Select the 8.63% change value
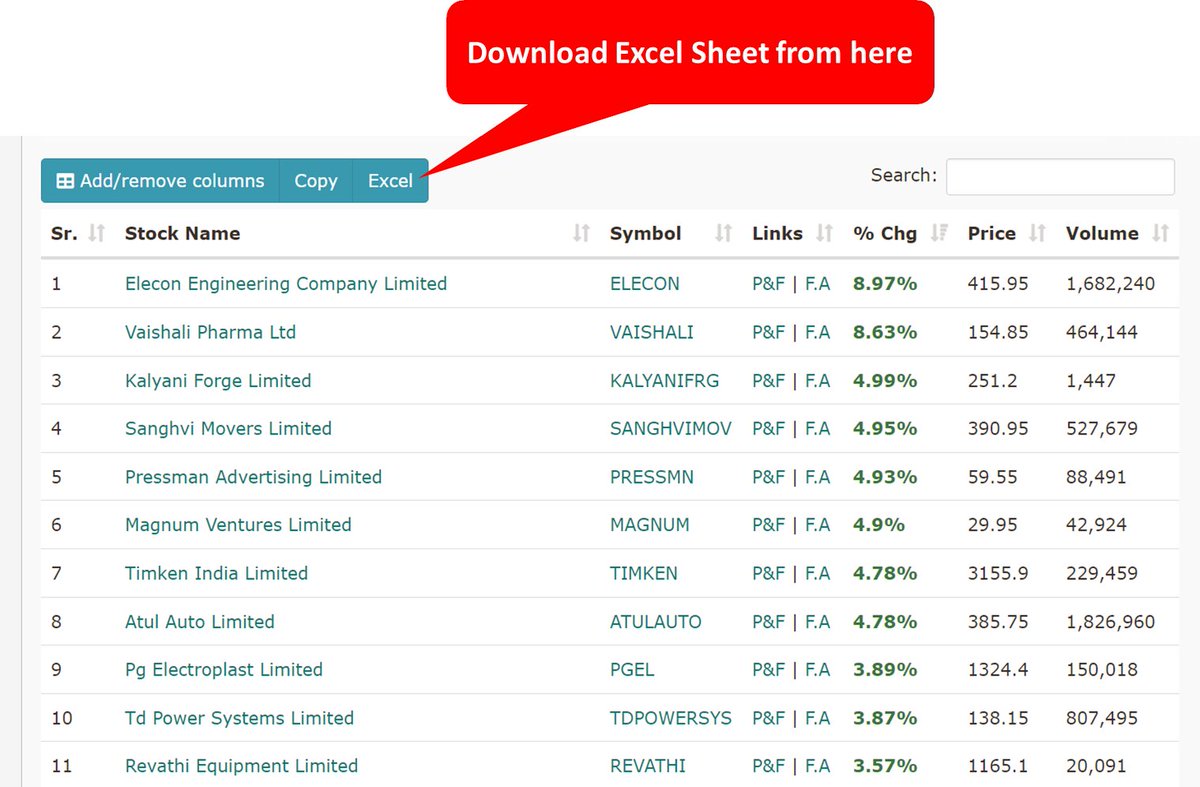Image resolution: width=1200 pixels, height=787 pixels. point(885,332)
